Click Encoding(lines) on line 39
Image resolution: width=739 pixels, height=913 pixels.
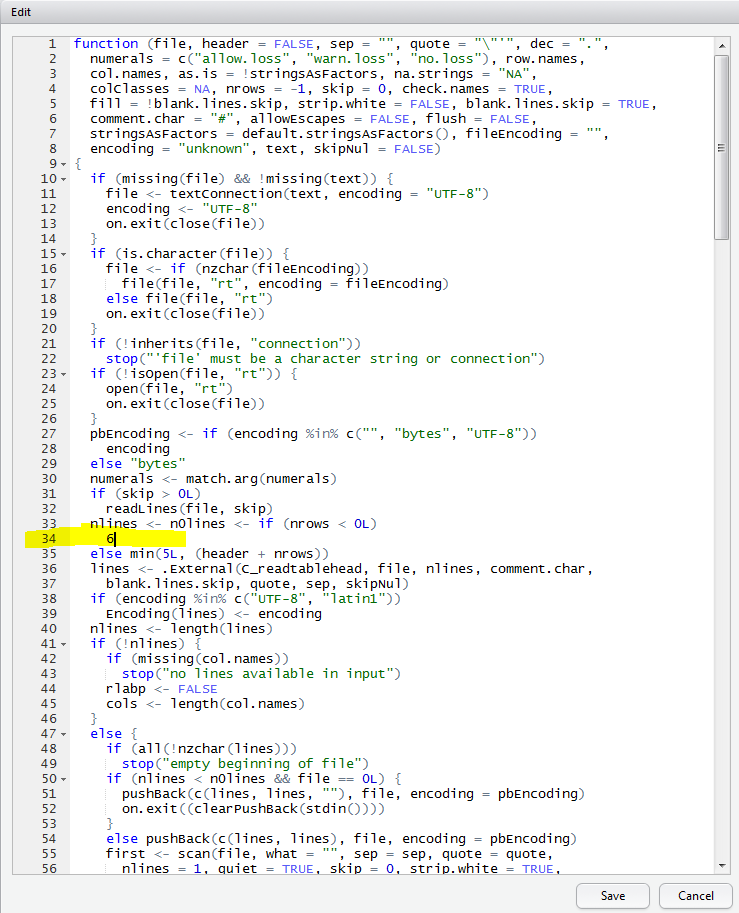point(165,614)
